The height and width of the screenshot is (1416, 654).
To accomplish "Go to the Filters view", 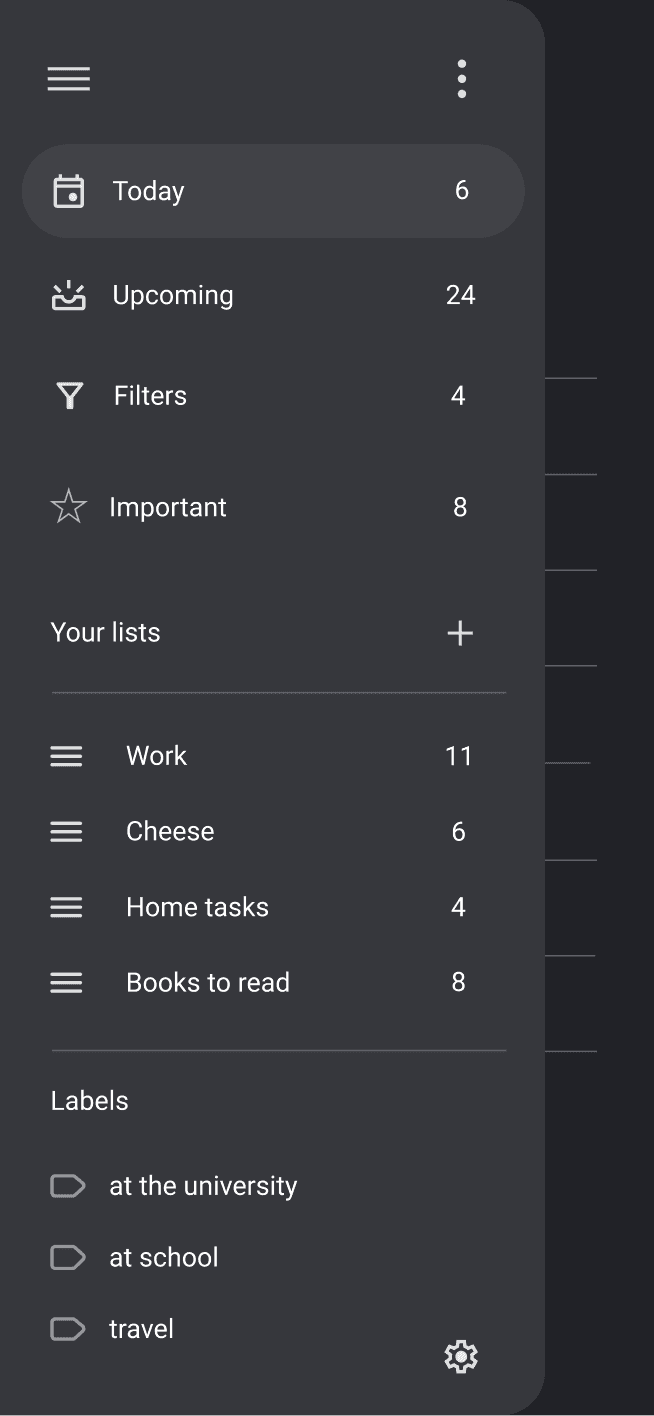I will coord(150,396).
